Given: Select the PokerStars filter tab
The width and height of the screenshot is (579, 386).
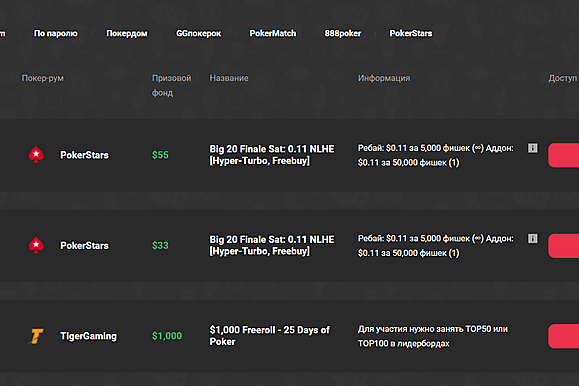Looking at the screenshot, I should click(411, 34).
